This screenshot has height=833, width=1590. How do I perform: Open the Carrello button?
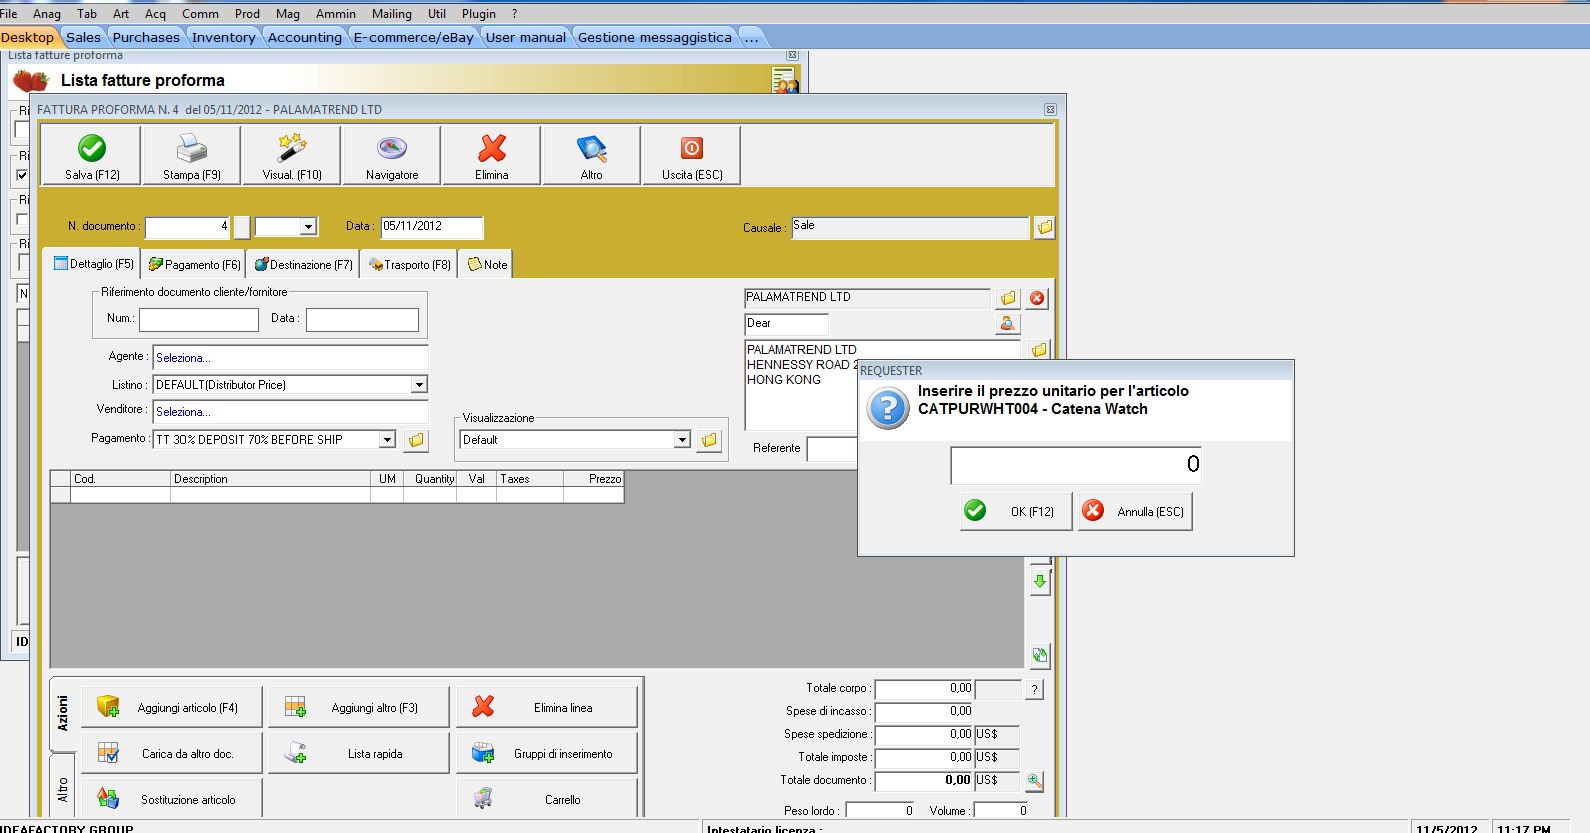pyautogui.click(x=547, y=799)
